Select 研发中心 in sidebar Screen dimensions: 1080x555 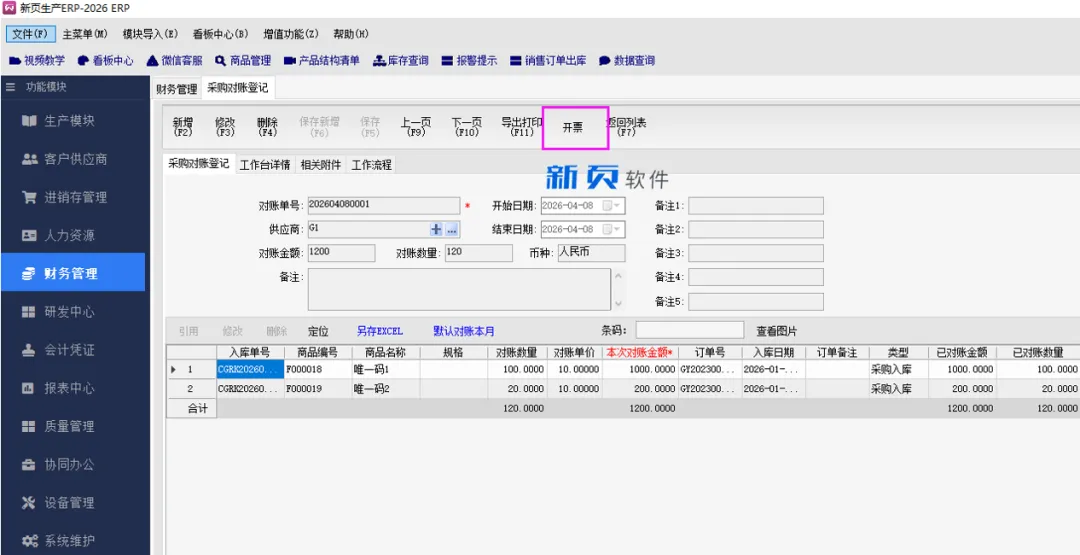72,312
